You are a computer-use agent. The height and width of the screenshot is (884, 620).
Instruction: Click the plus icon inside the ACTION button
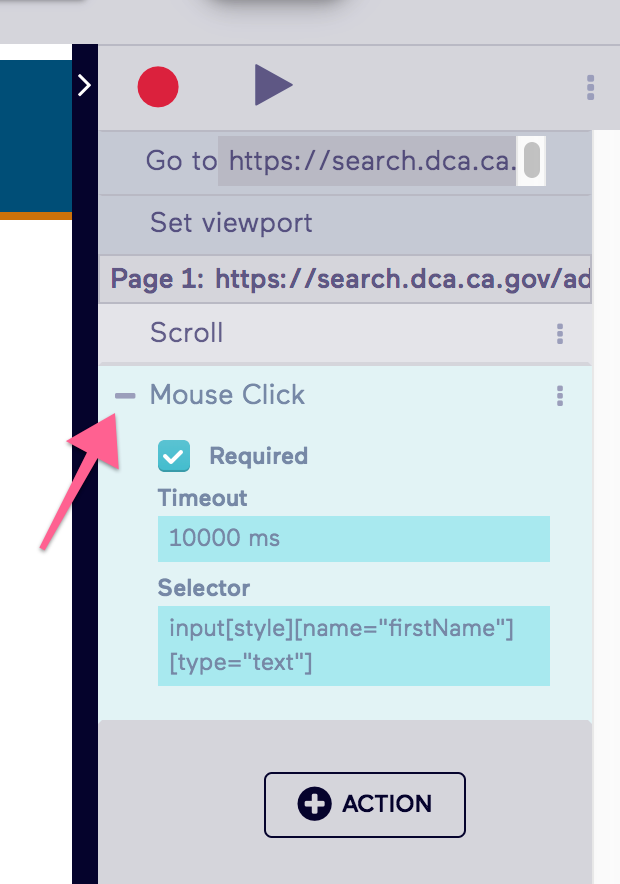pos(313,804)
